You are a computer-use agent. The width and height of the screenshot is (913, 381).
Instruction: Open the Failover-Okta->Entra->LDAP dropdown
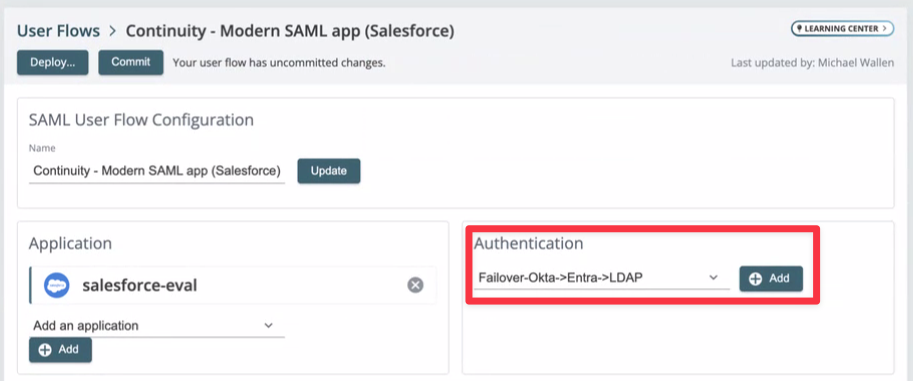click(x=601, y=278)
